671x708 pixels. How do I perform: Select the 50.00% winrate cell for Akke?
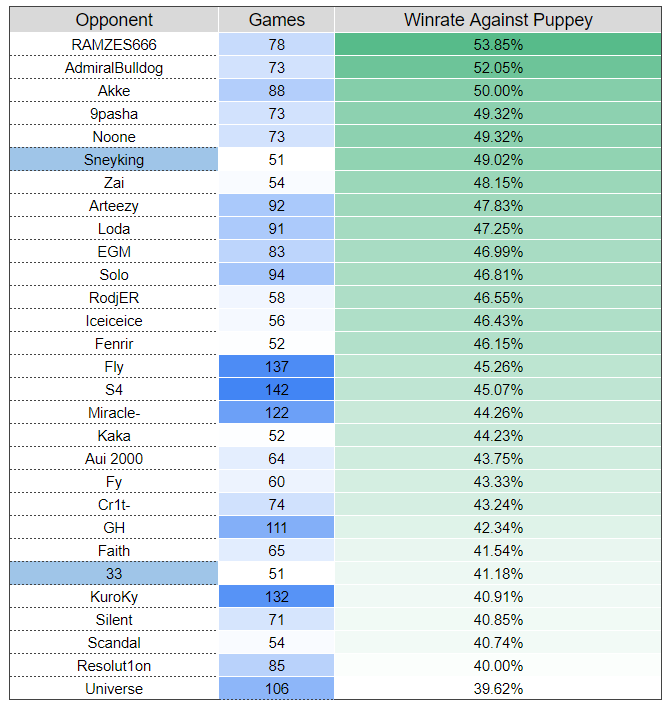(x=498, y=91)
